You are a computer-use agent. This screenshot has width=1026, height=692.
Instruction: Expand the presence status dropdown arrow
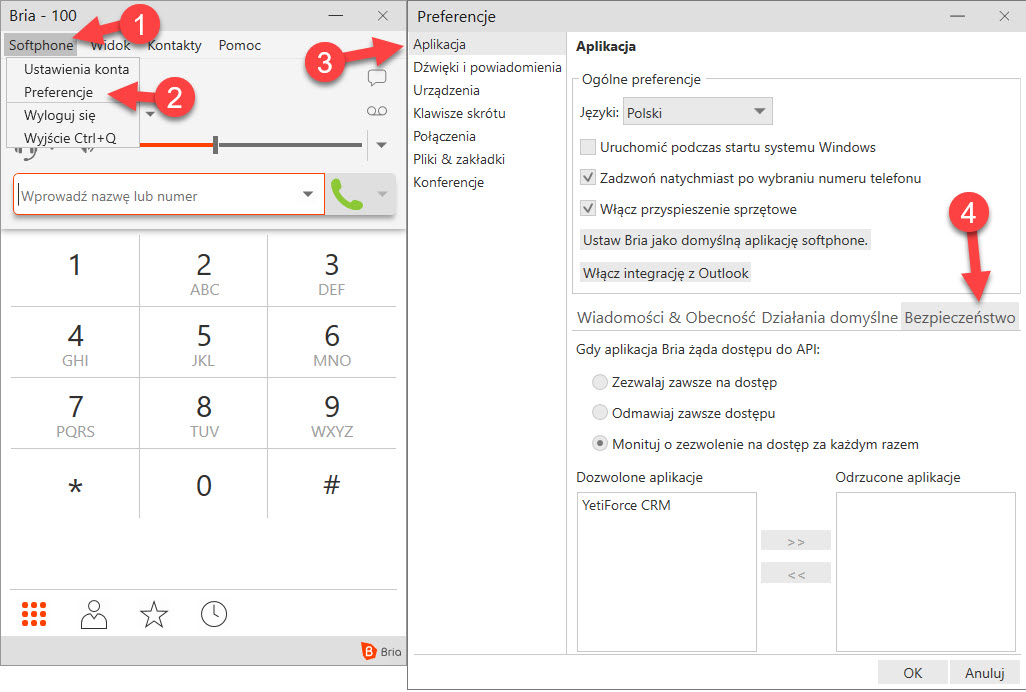coord(150,114)
